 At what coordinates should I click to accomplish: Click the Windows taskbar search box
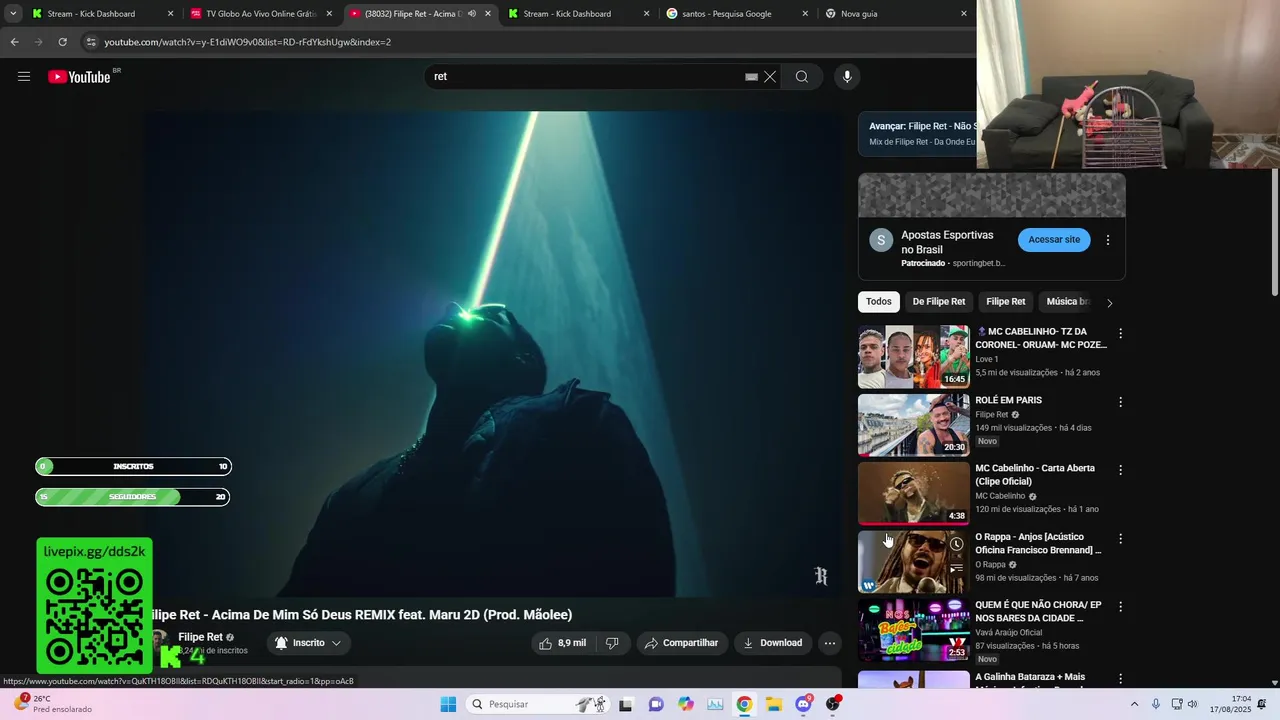click(538, 704)
